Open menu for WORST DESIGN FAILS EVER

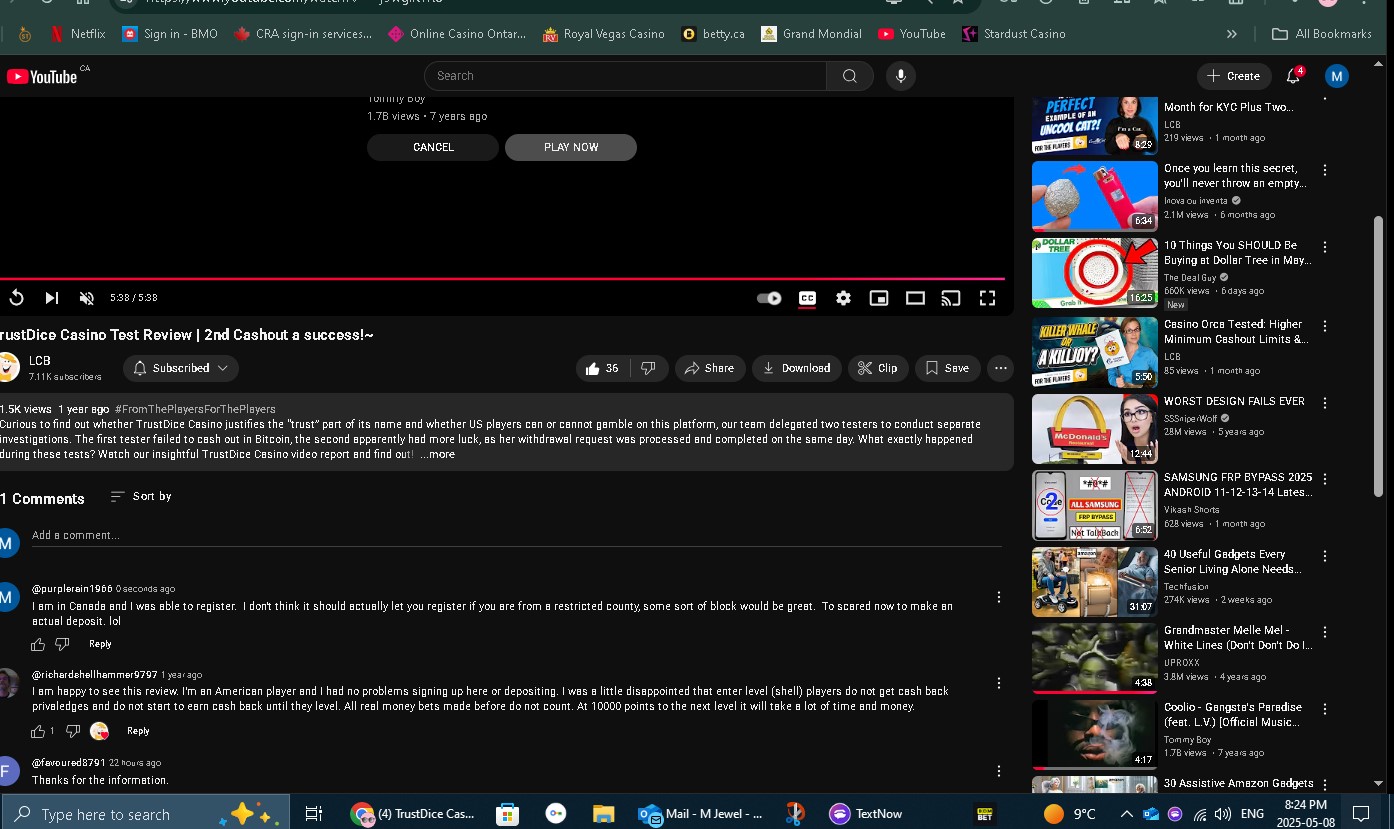click(x=1325, y=403)
